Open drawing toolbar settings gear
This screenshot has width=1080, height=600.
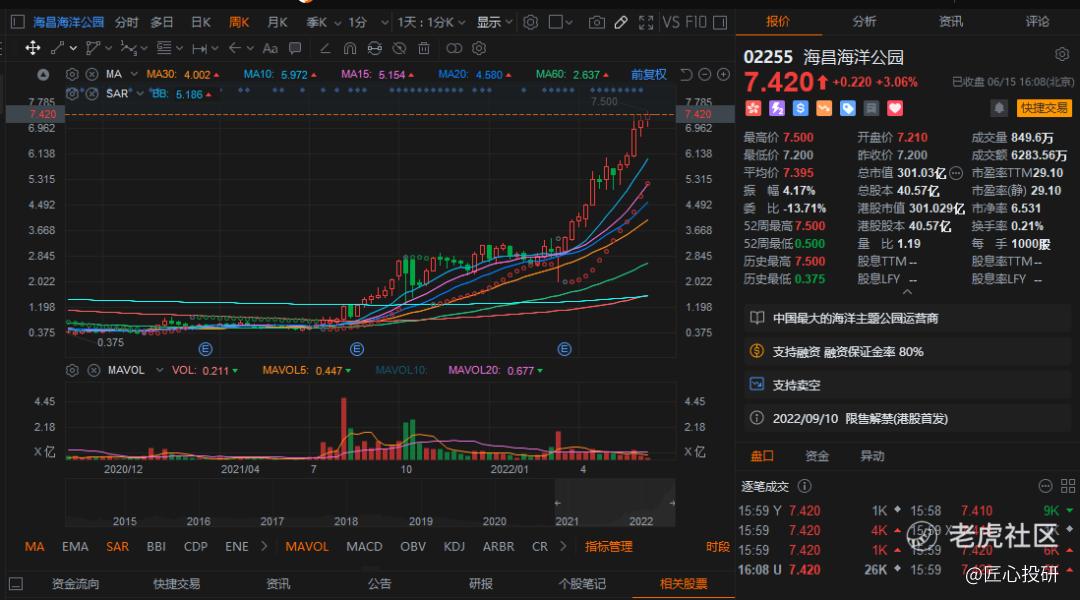(479, 48)
